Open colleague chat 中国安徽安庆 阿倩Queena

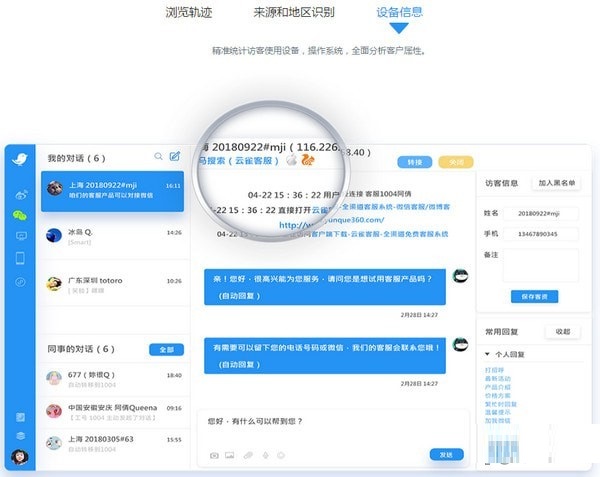point(114,412)
